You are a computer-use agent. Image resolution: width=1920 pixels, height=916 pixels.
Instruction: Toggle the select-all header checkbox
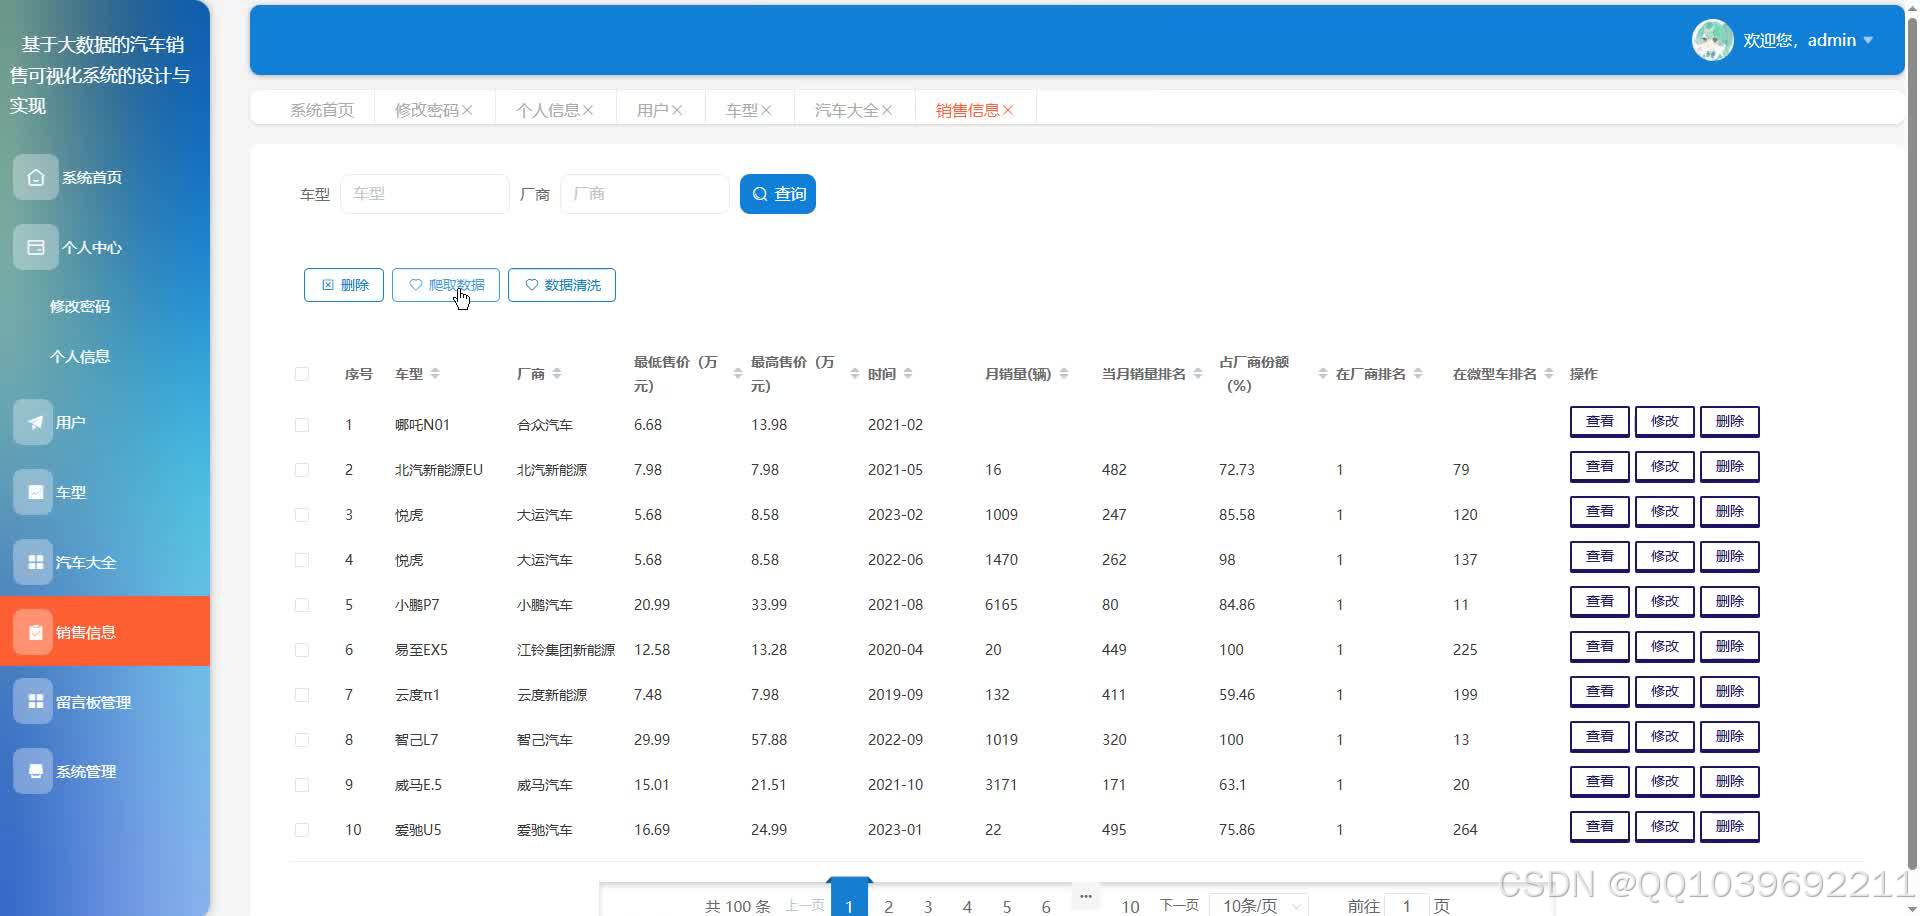(x=302, y=374)
